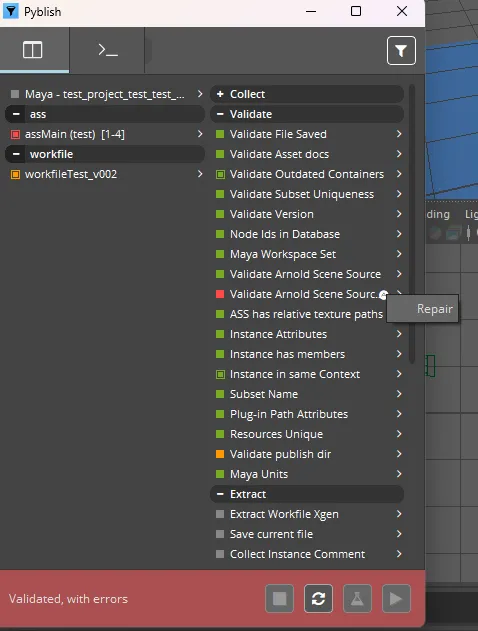Open the overview columns tab
The image size is (478, 631).
(33, 50)
